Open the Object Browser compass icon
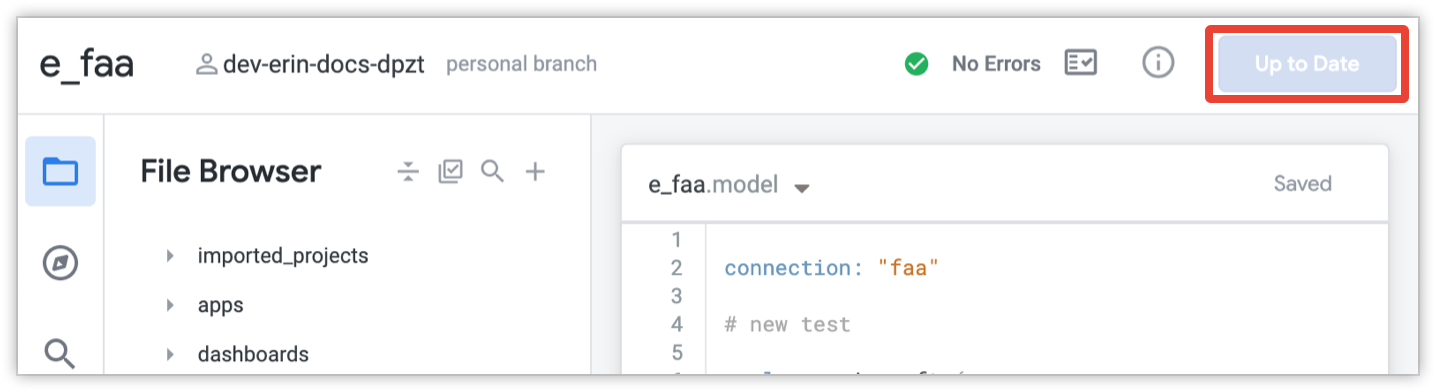 60,264
